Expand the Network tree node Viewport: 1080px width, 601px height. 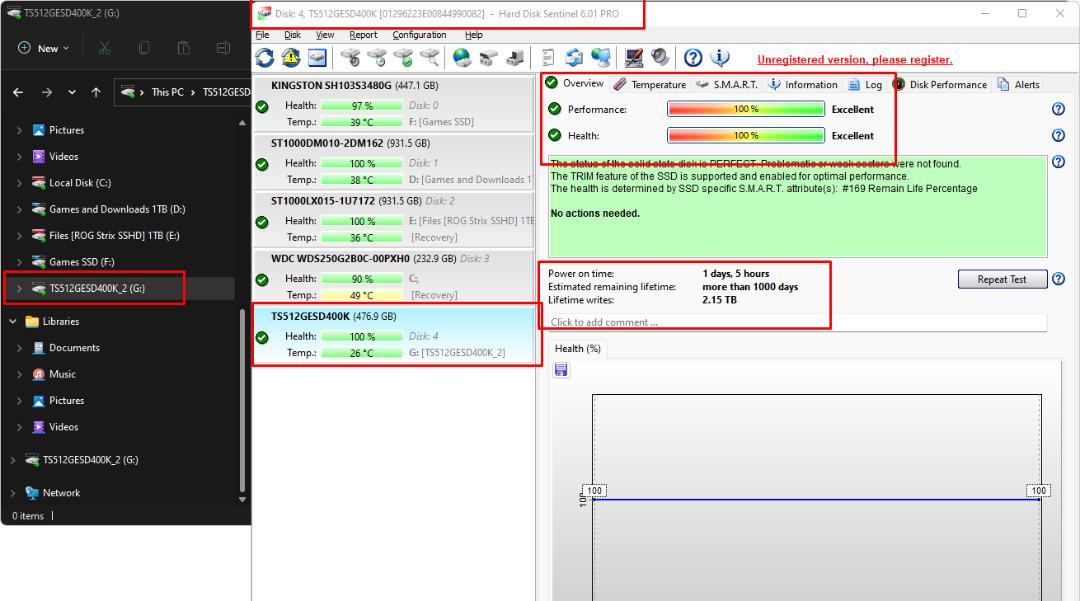click(x=12, y=493)
